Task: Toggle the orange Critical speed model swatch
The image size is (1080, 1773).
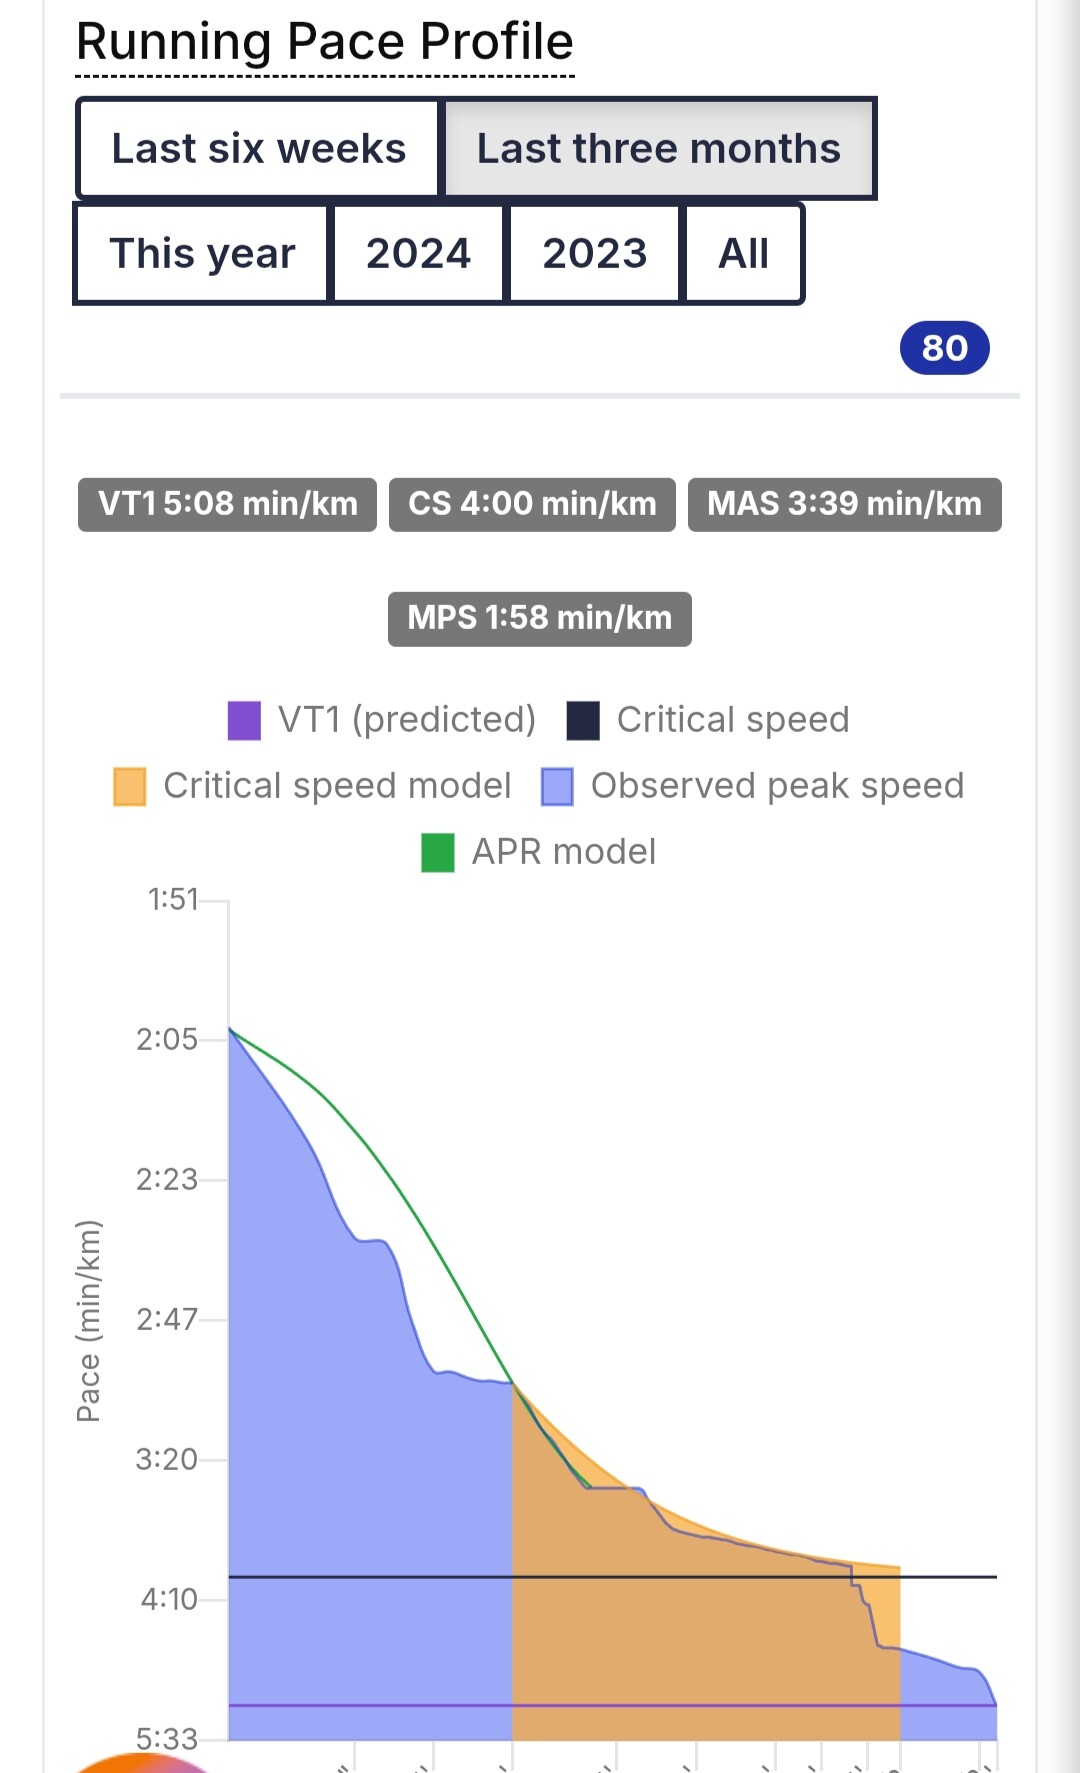Action: [x=130, y=786]
